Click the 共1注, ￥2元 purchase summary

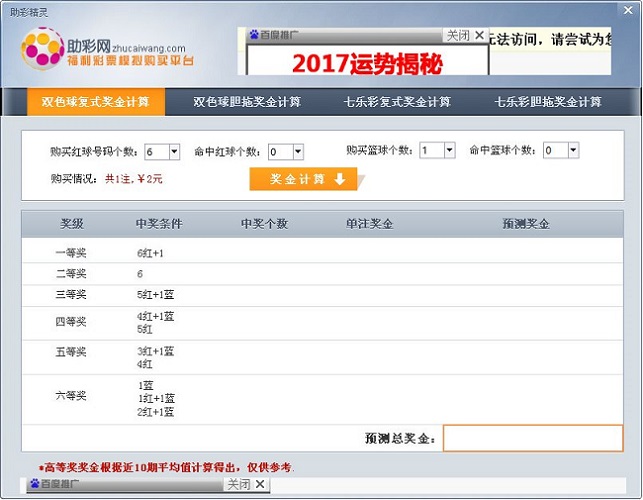click(x=134, y=179)
